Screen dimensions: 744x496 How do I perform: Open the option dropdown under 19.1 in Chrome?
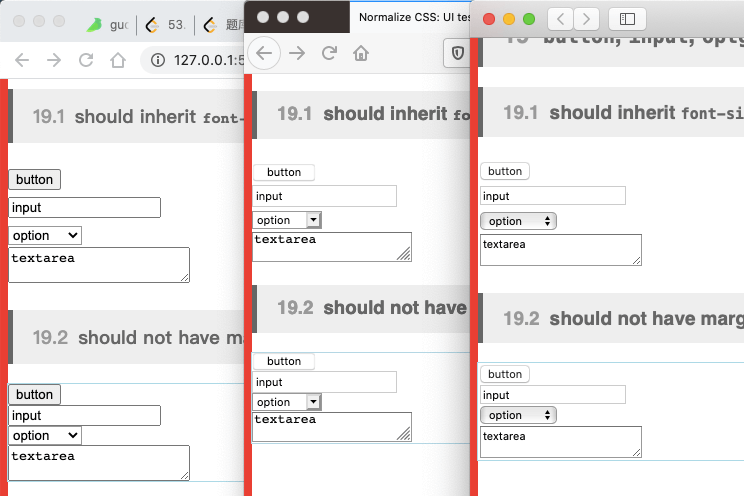45,235
